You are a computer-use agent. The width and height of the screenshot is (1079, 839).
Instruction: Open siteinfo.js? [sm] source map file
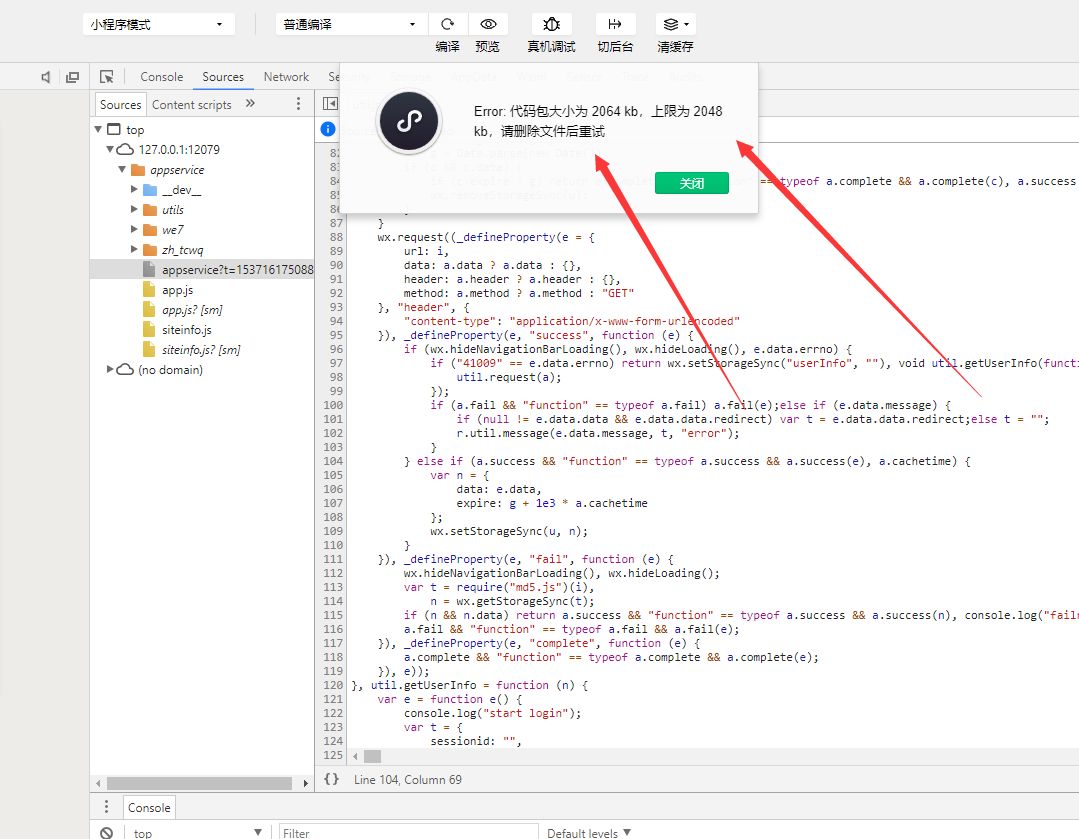point(201,350)
